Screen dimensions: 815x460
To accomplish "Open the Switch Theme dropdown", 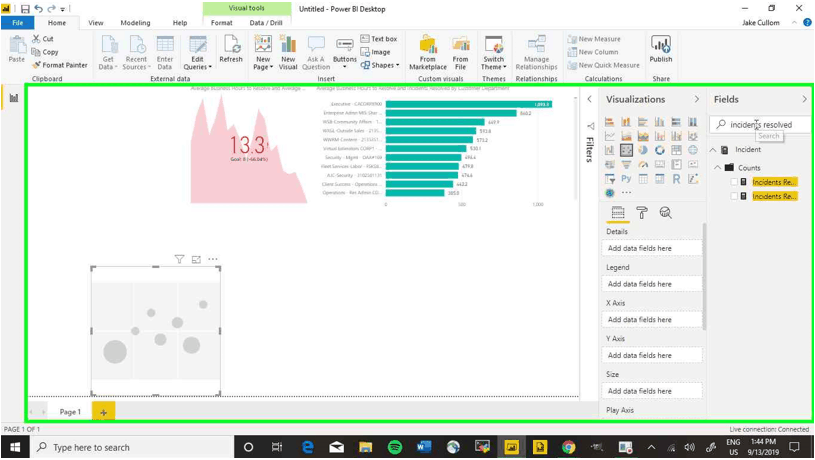I will click(x=494, y=52).
